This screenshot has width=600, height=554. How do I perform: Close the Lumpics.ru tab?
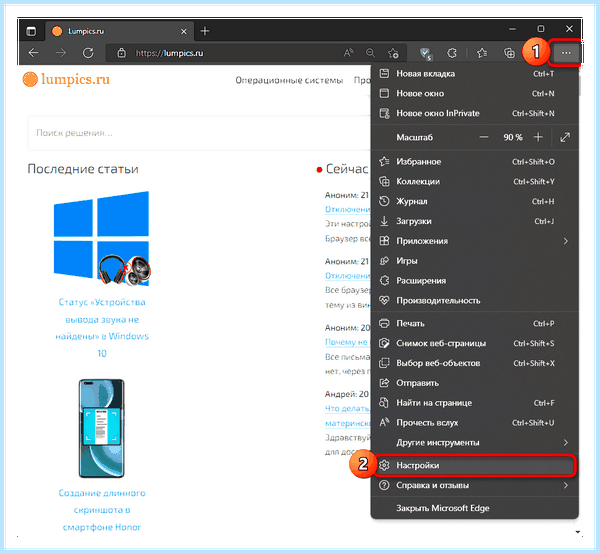[184, 31]
